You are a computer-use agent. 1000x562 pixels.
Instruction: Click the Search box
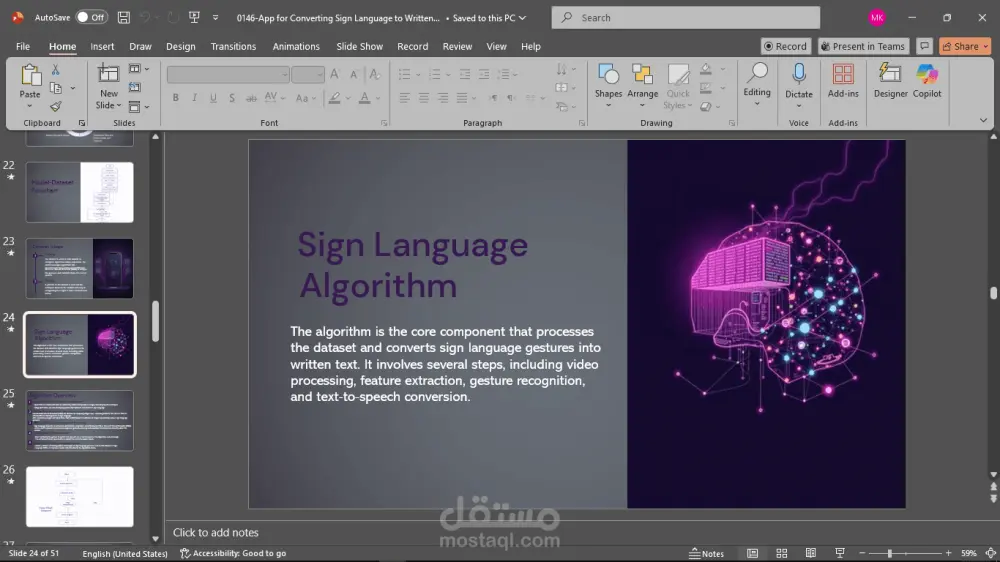[686, 18]
